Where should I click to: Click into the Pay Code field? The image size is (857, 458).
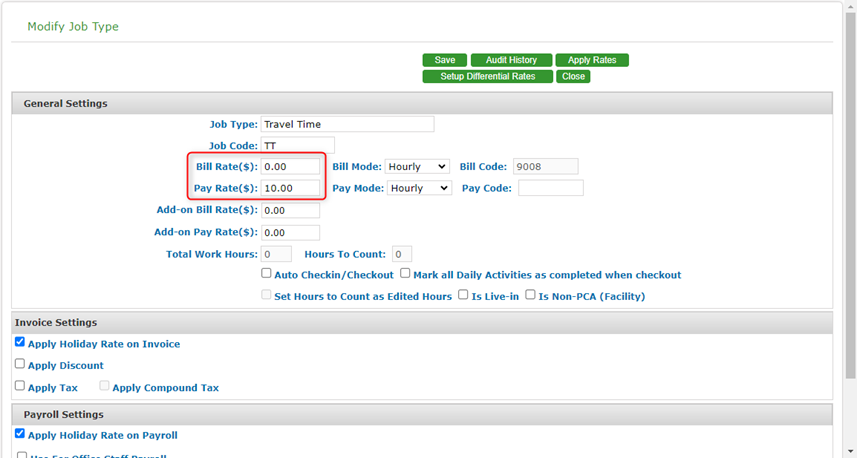[550, 188]
